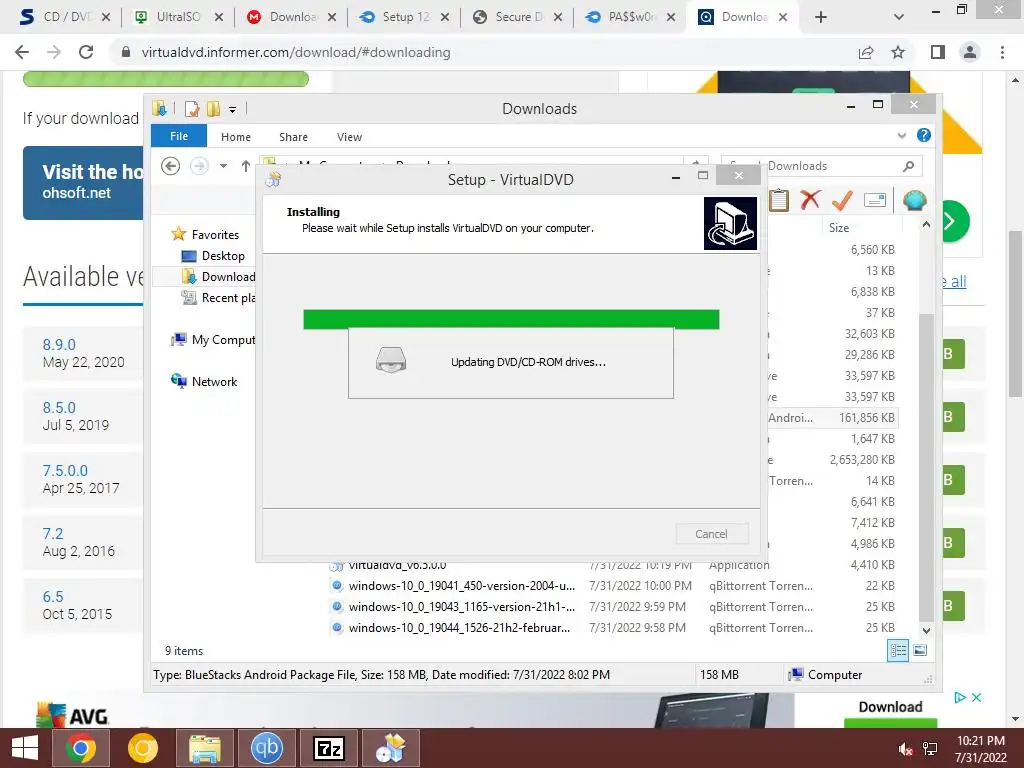Click Cancel in the VirtualDVD setup
The height and width of the screenshot is (768, 1024).
[x=711, y=534]
